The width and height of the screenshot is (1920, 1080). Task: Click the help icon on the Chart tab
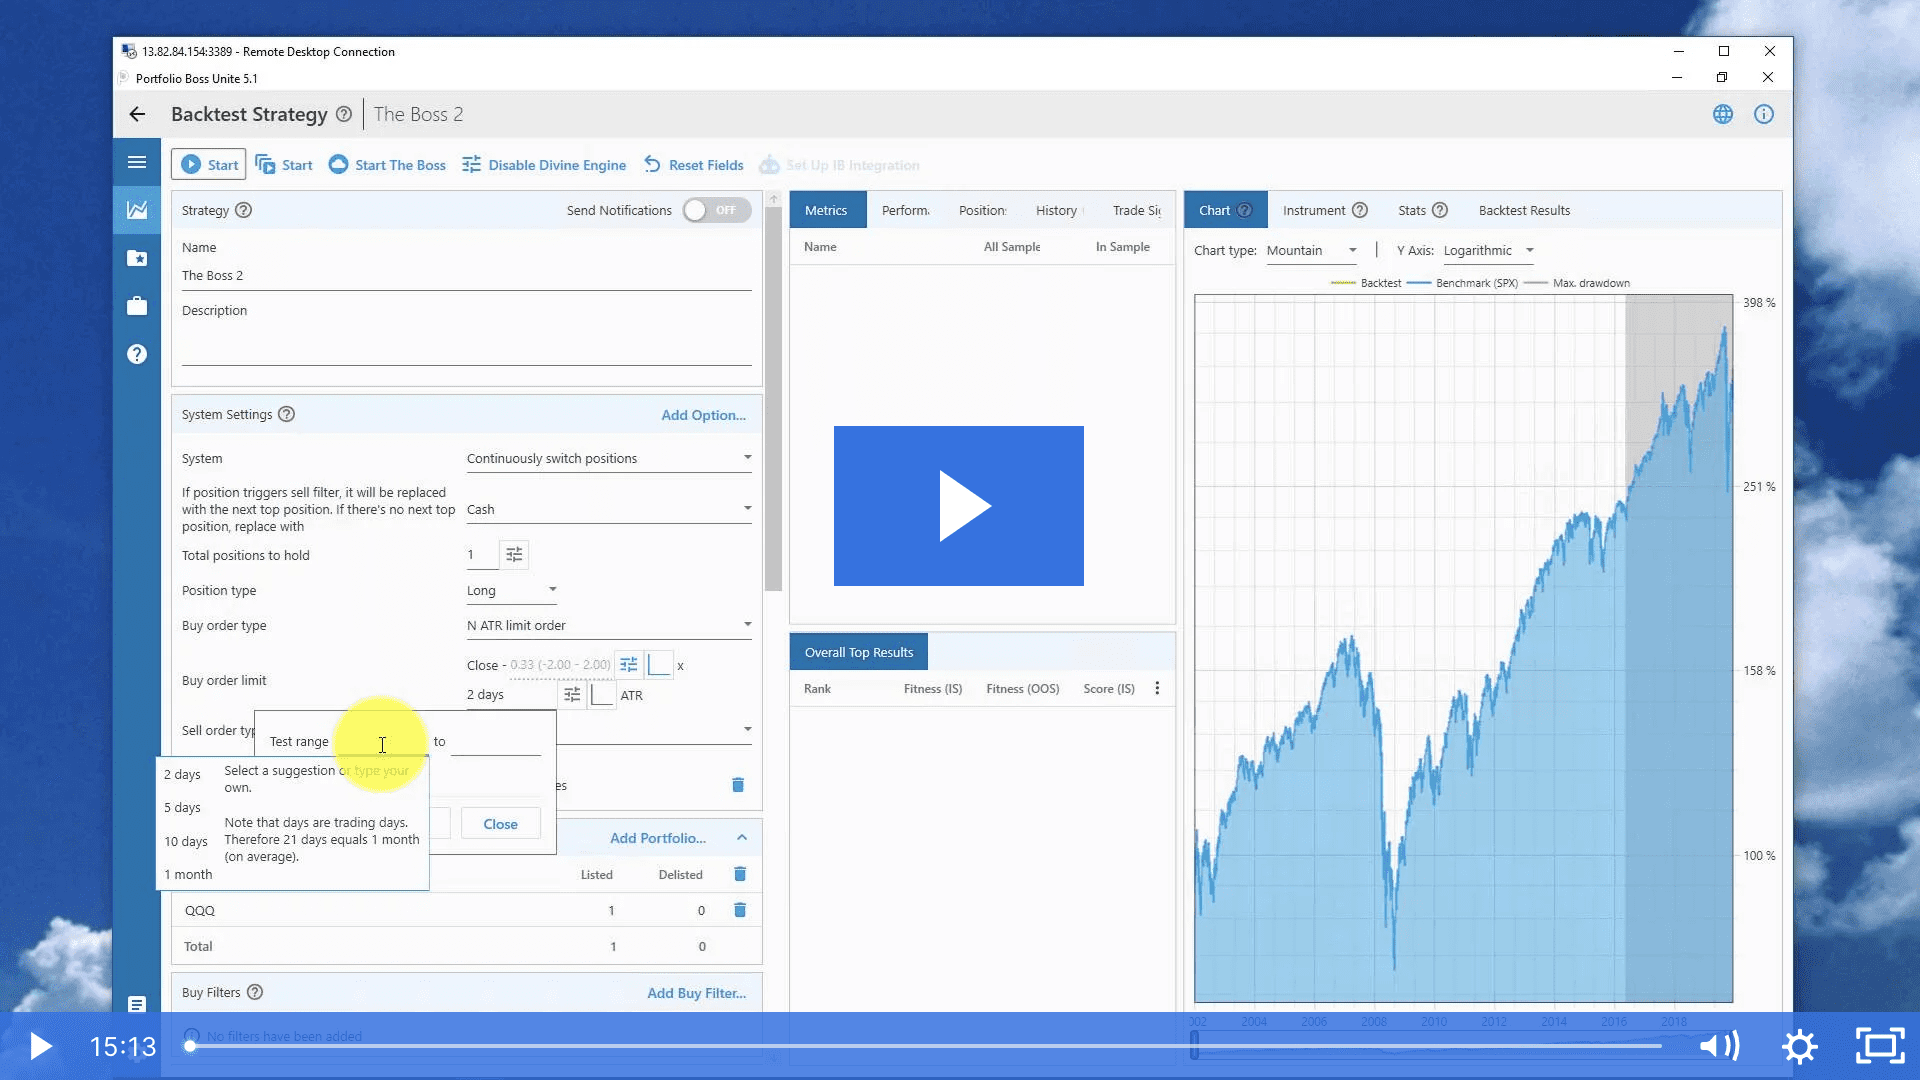pyautogui.click(x=1244, y=210)
